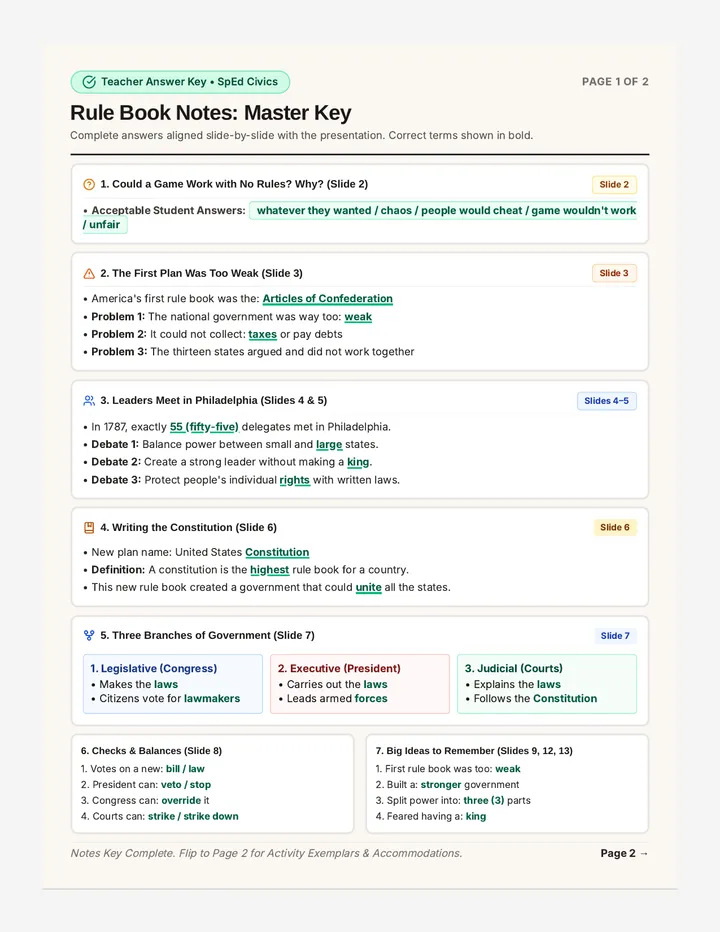Click the answer bill / law

(185, 769)
